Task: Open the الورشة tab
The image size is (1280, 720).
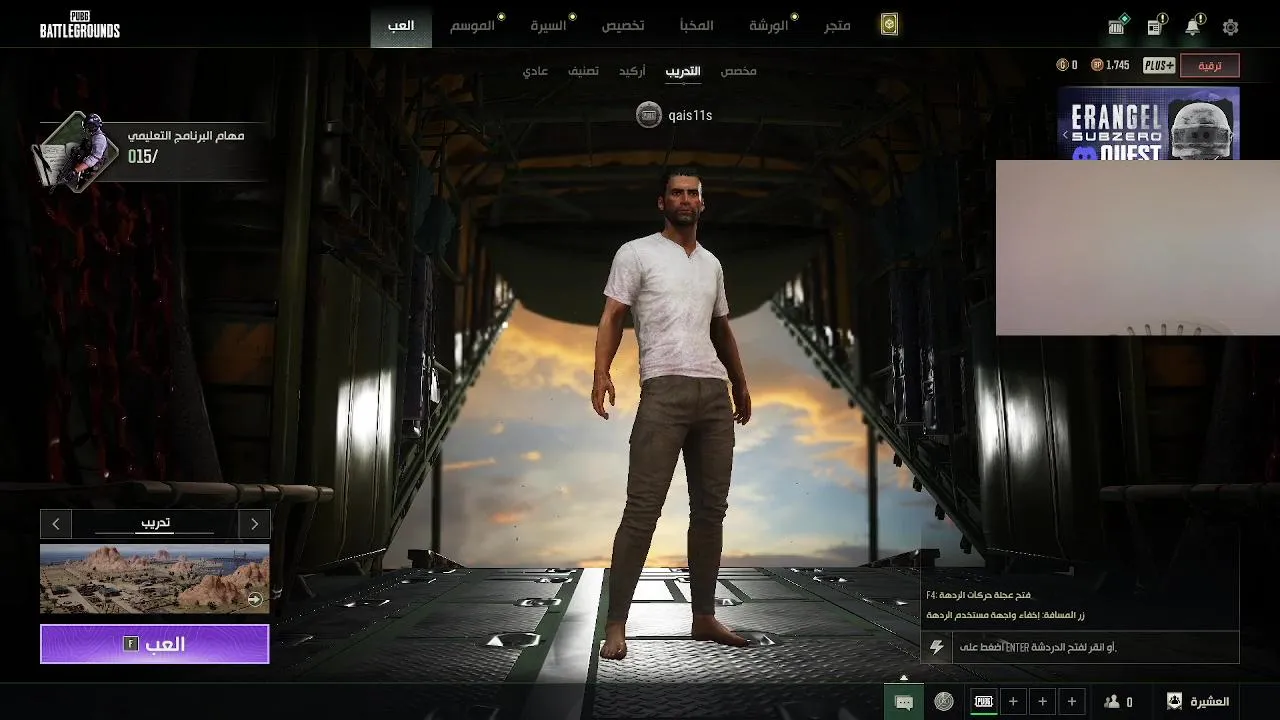Action: (769, 26)
